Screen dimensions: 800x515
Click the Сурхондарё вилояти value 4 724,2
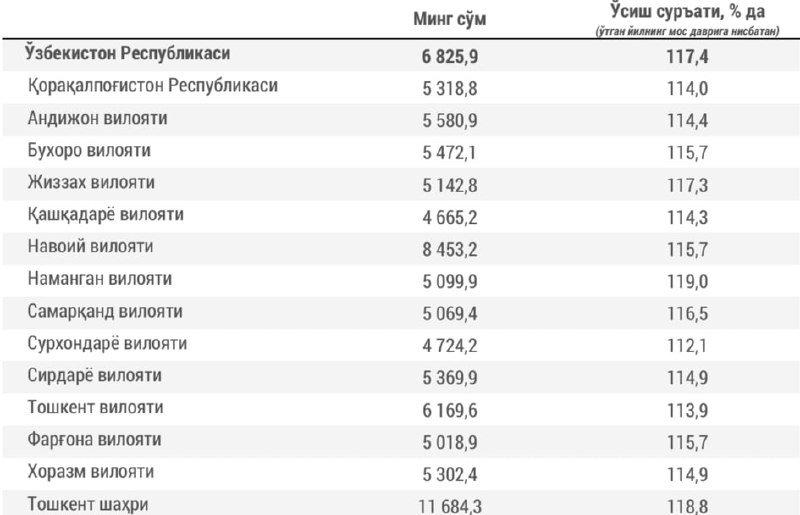pos(449,345)
